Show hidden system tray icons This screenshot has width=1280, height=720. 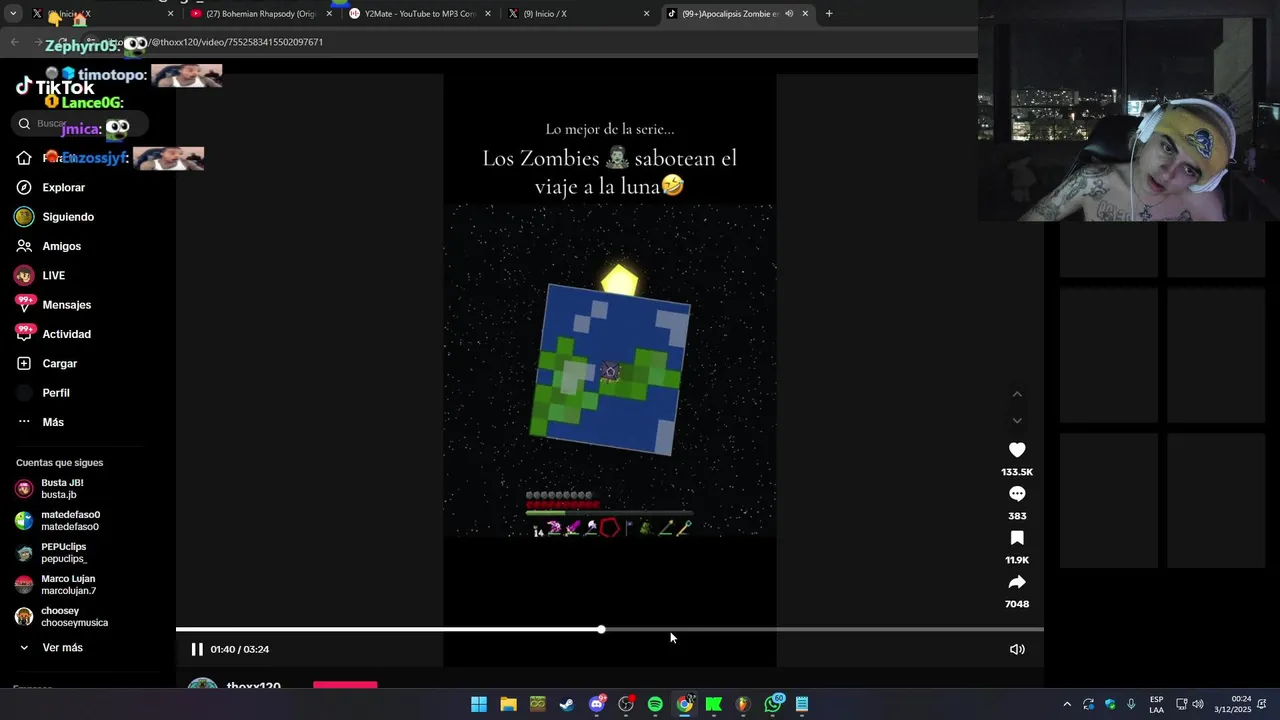tap(1067, 704)
